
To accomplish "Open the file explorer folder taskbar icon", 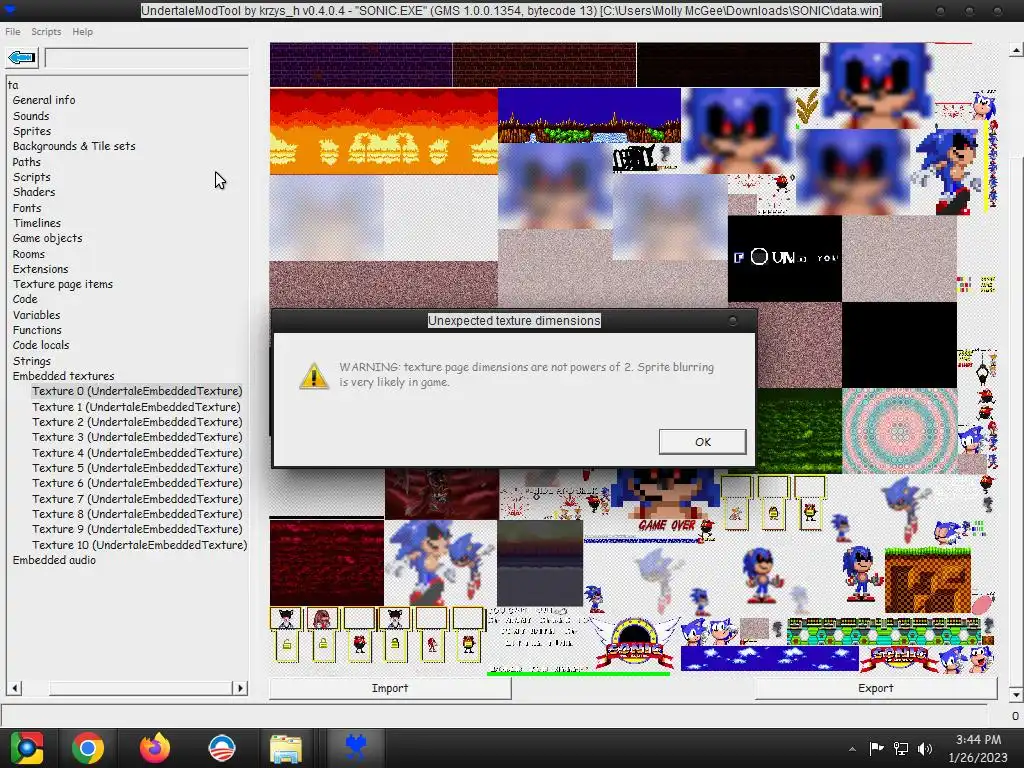I will pyautogui.click(x=286, y=748).
